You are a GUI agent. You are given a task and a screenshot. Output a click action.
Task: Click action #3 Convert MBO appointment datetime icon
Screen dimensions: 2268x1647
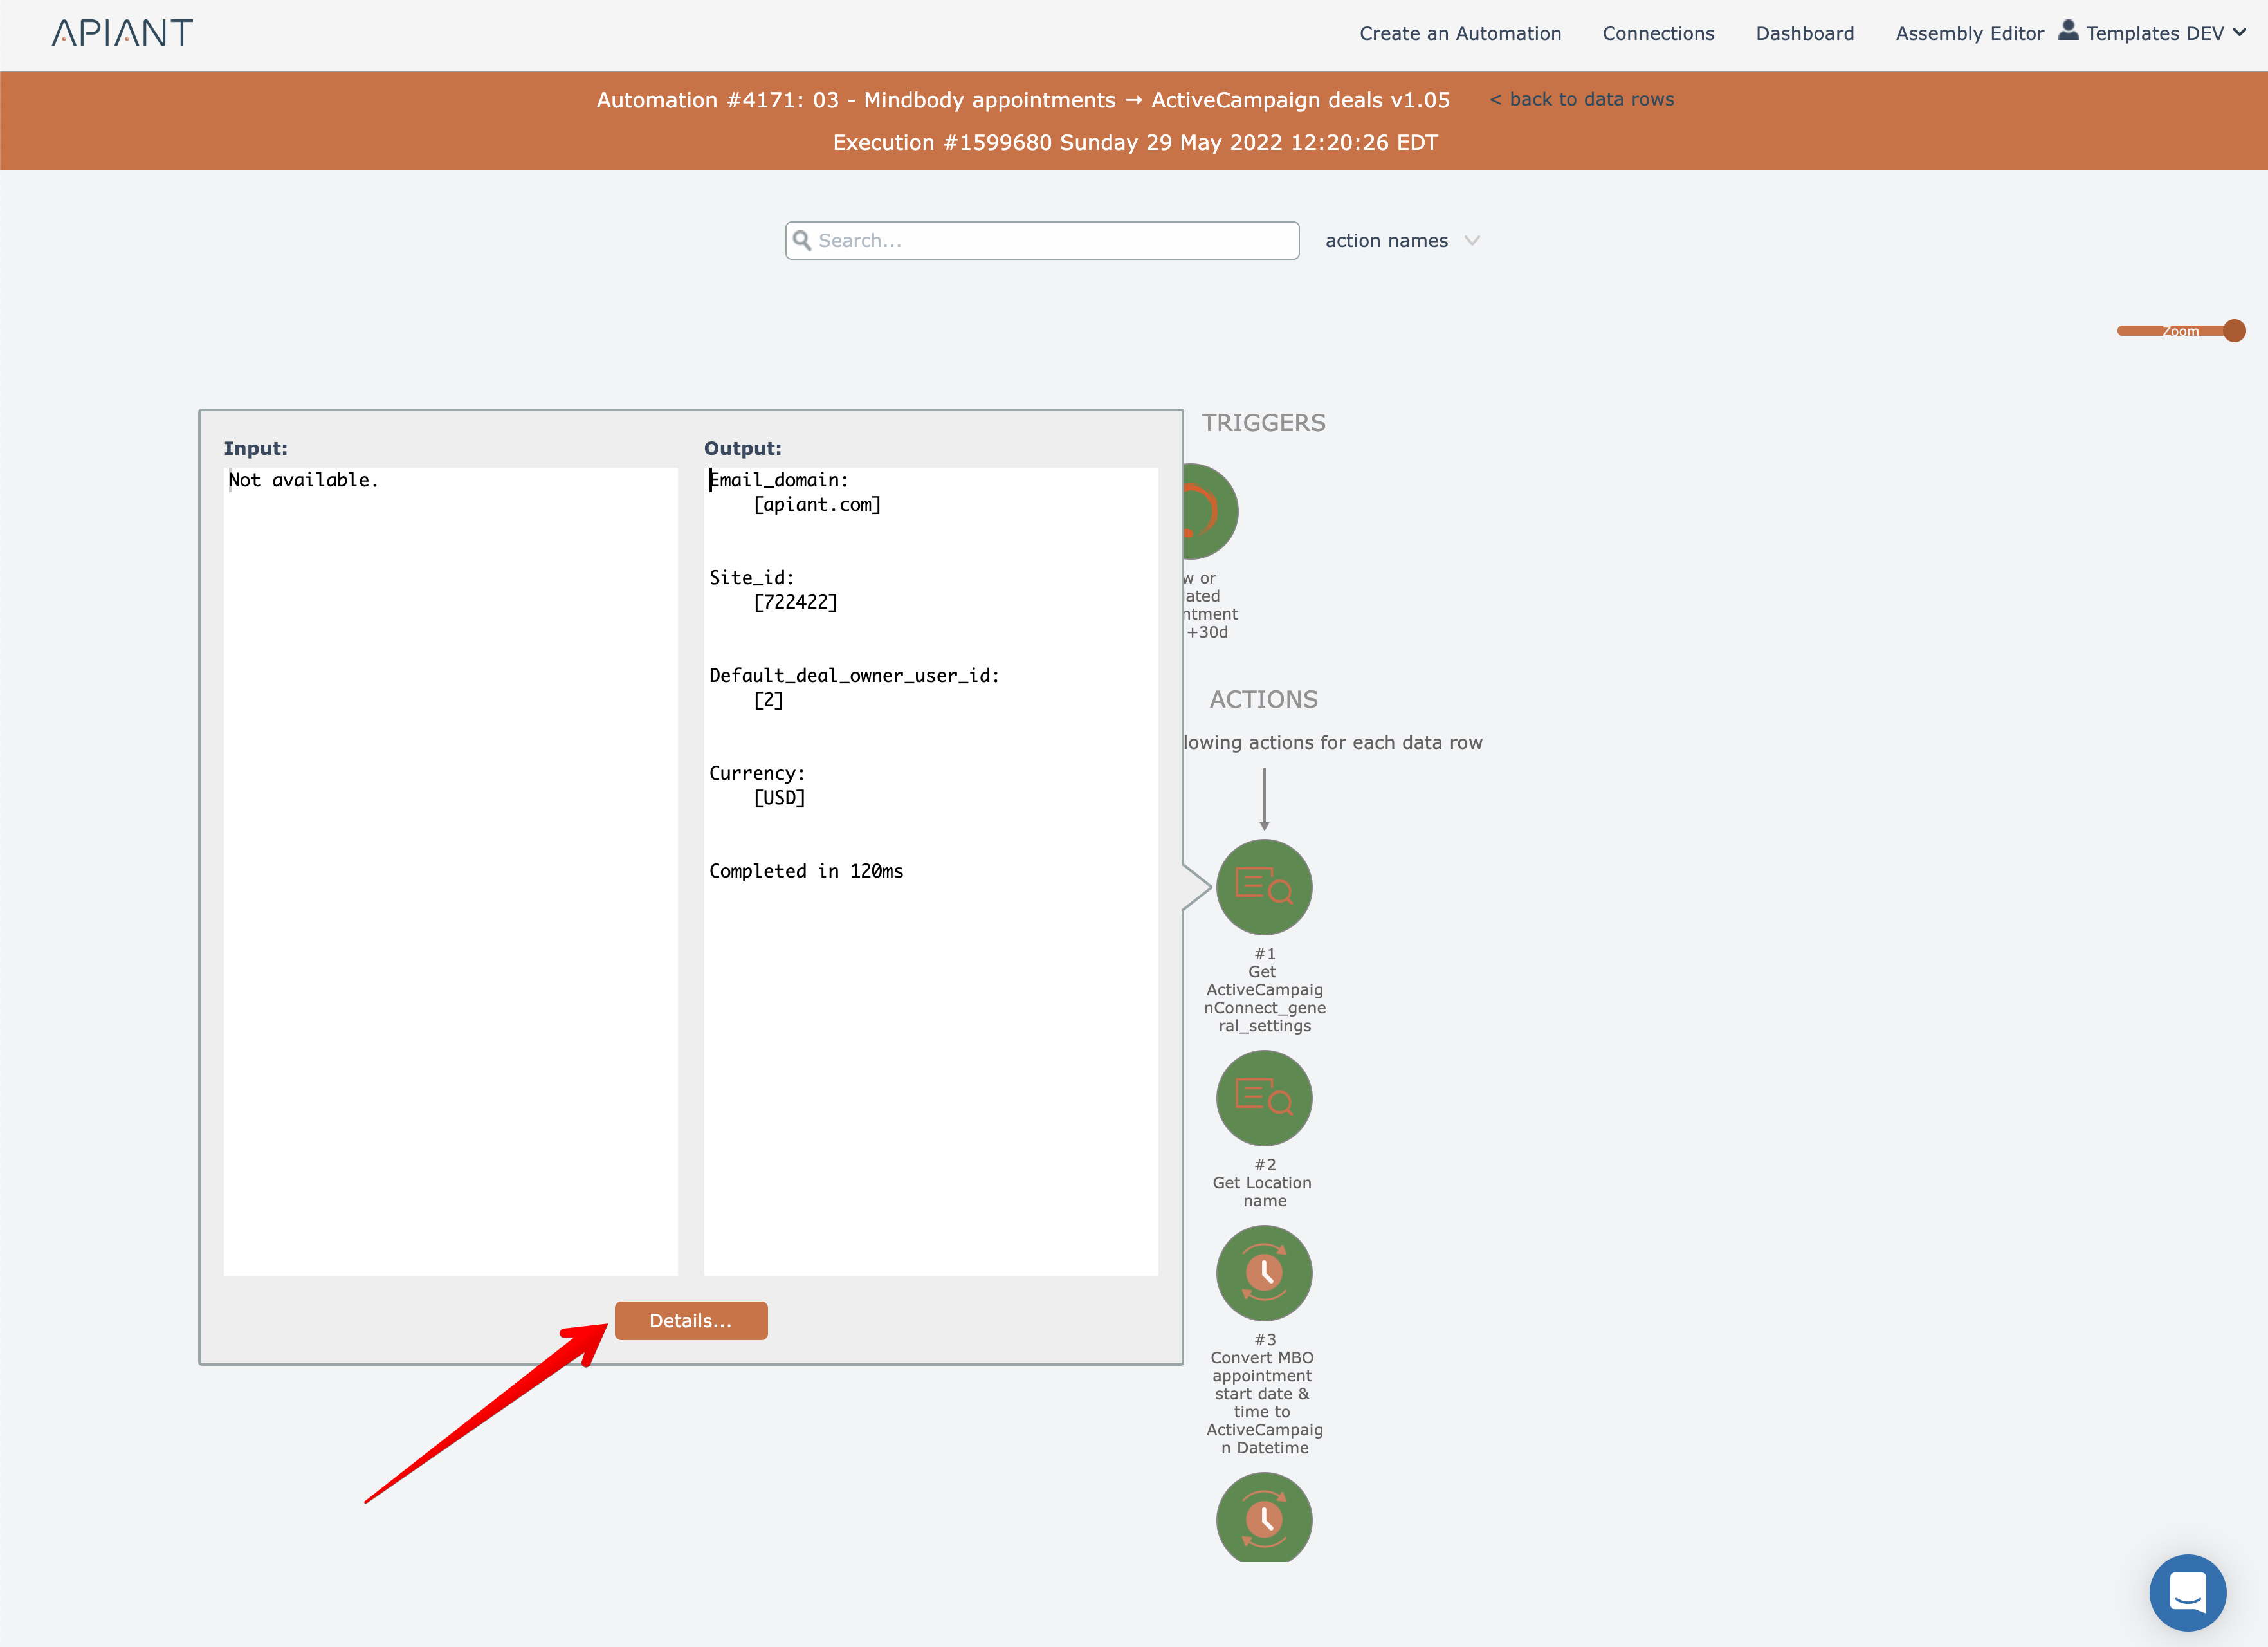pos(1264,1273)
